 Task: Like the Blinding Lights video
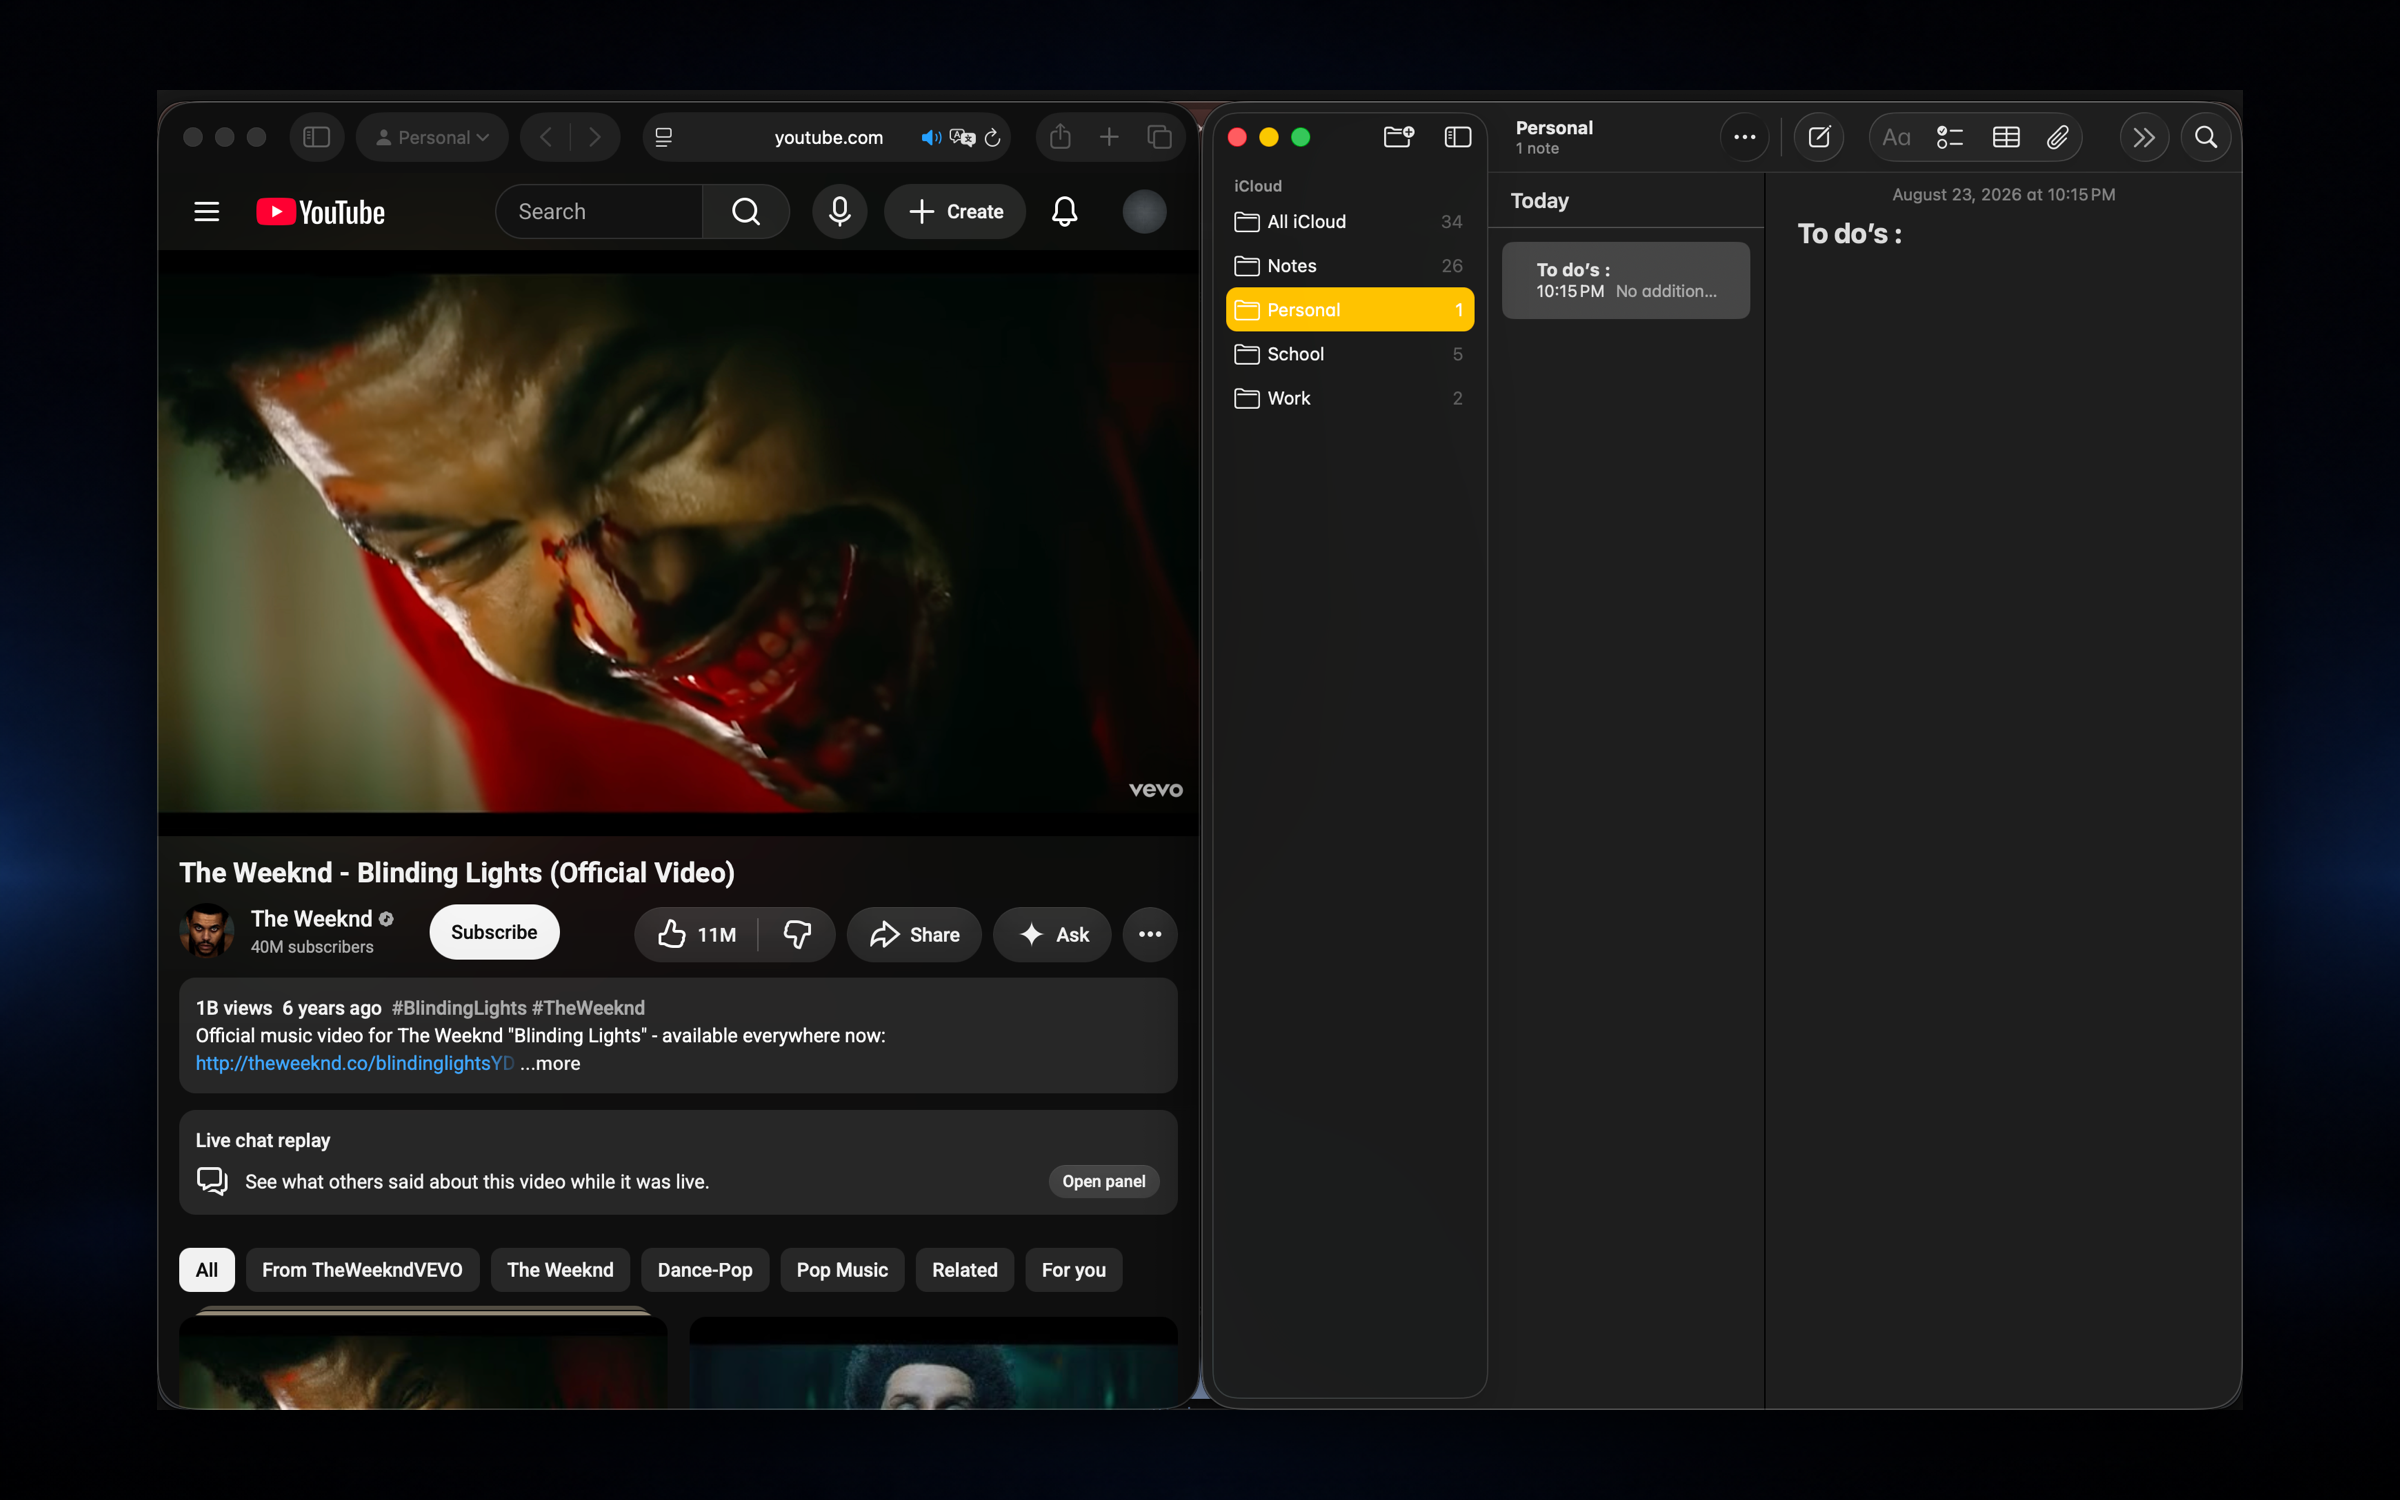(x=696, y=934)
